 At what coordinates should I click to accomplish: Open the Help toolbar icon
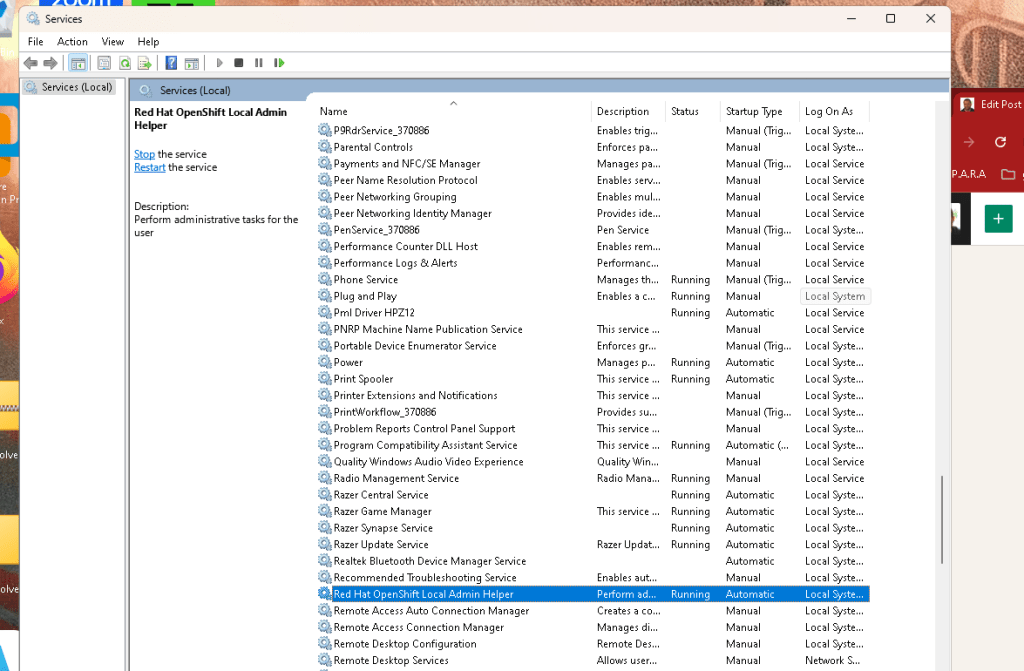(x=171, y=63)
